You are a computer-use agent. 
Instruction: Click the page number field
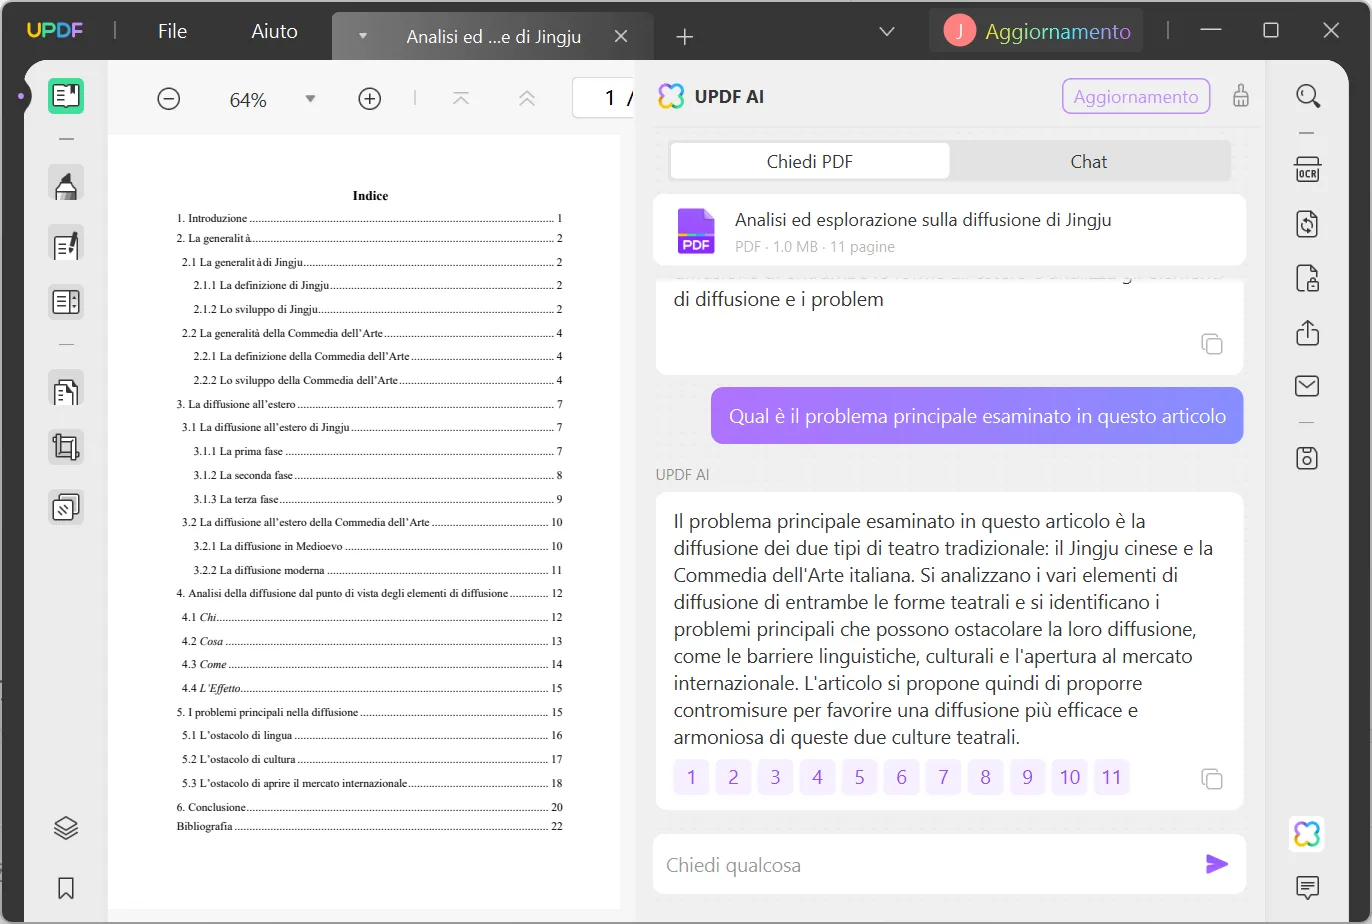coord(603,98)
